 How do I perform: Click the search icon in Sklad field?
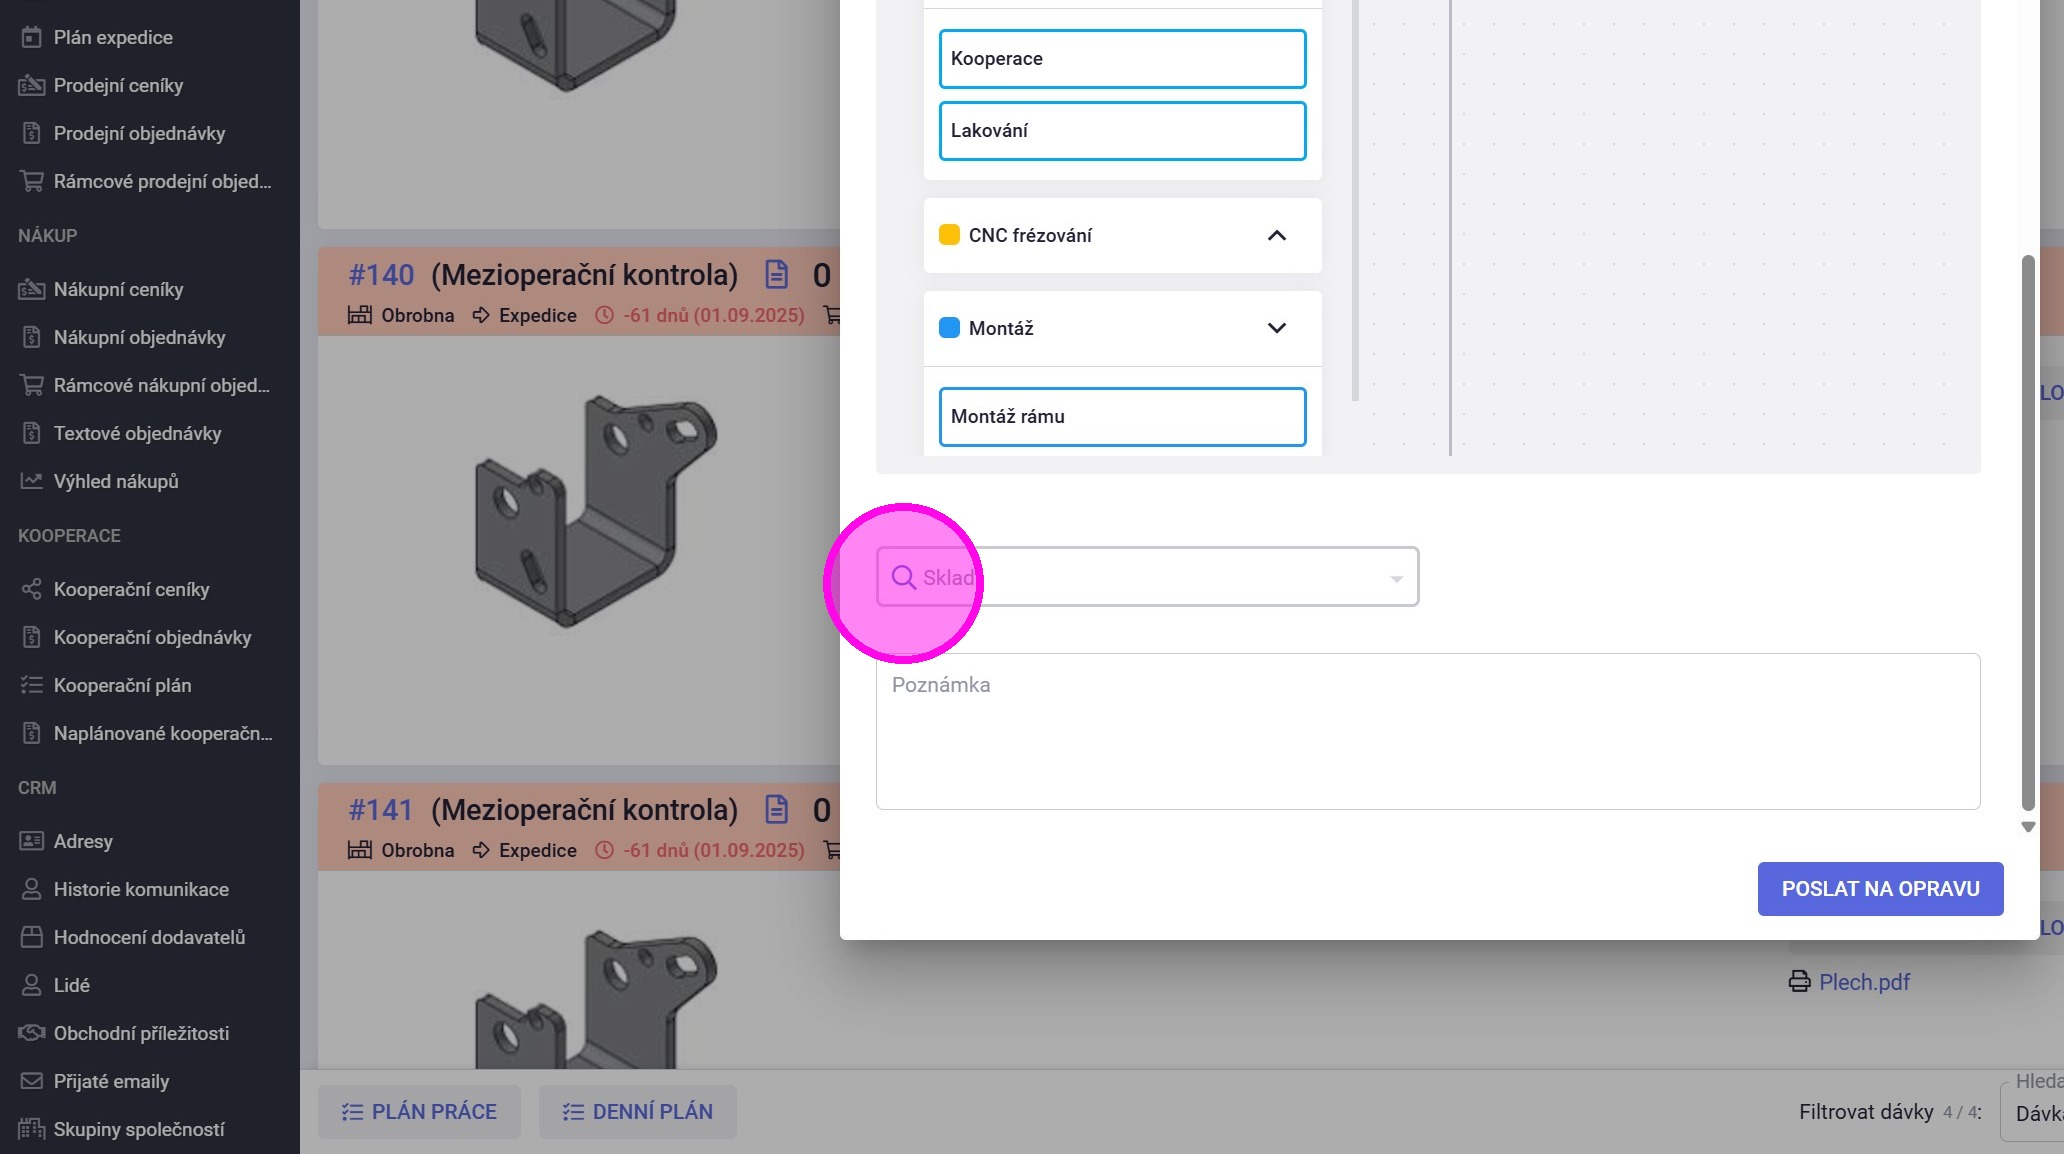click(903, 577)
